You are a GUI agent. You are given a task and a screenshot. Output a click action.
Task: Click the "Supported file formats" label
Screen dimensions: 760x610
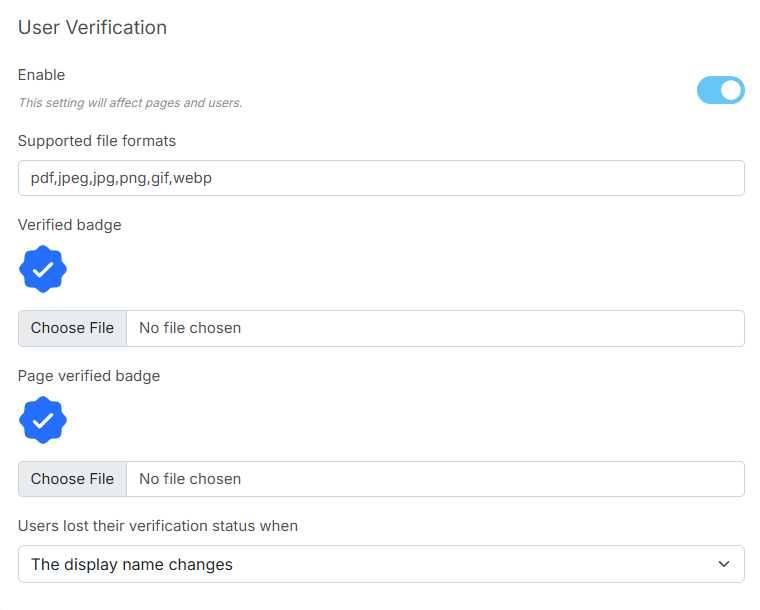point(97,141)
